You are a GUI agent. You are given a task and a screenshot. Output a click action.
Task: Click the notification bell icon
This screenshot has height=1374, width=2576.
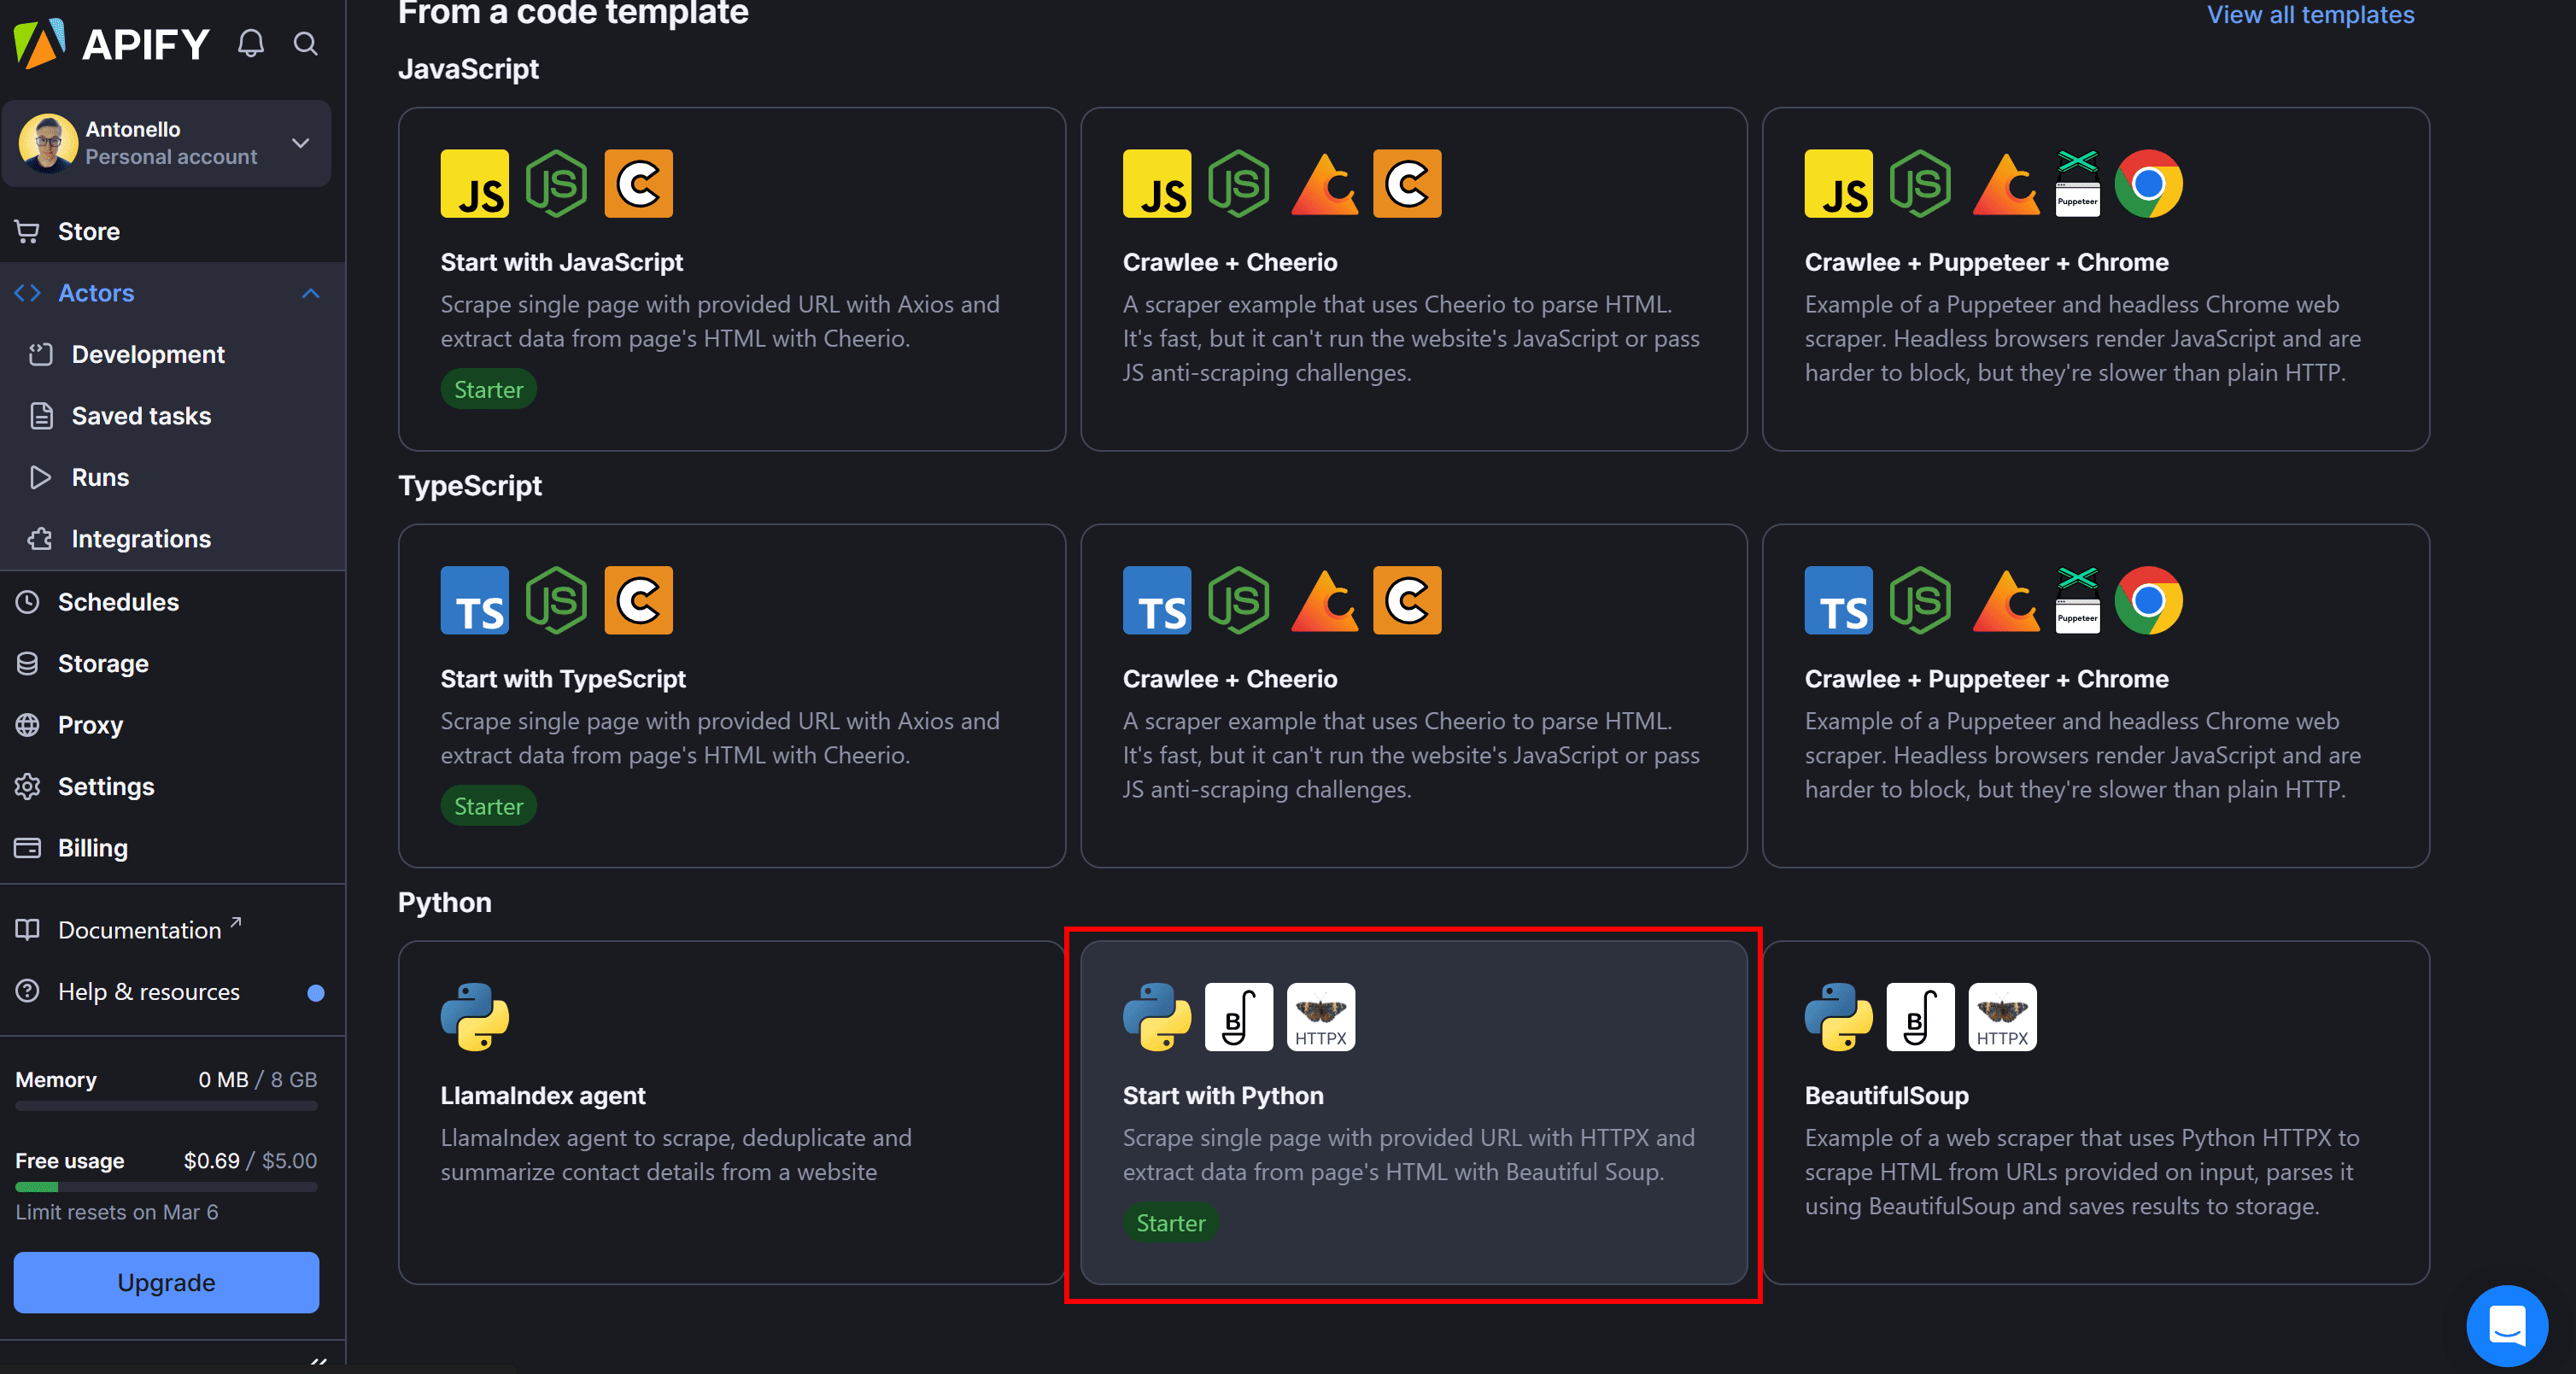[251, 43]
